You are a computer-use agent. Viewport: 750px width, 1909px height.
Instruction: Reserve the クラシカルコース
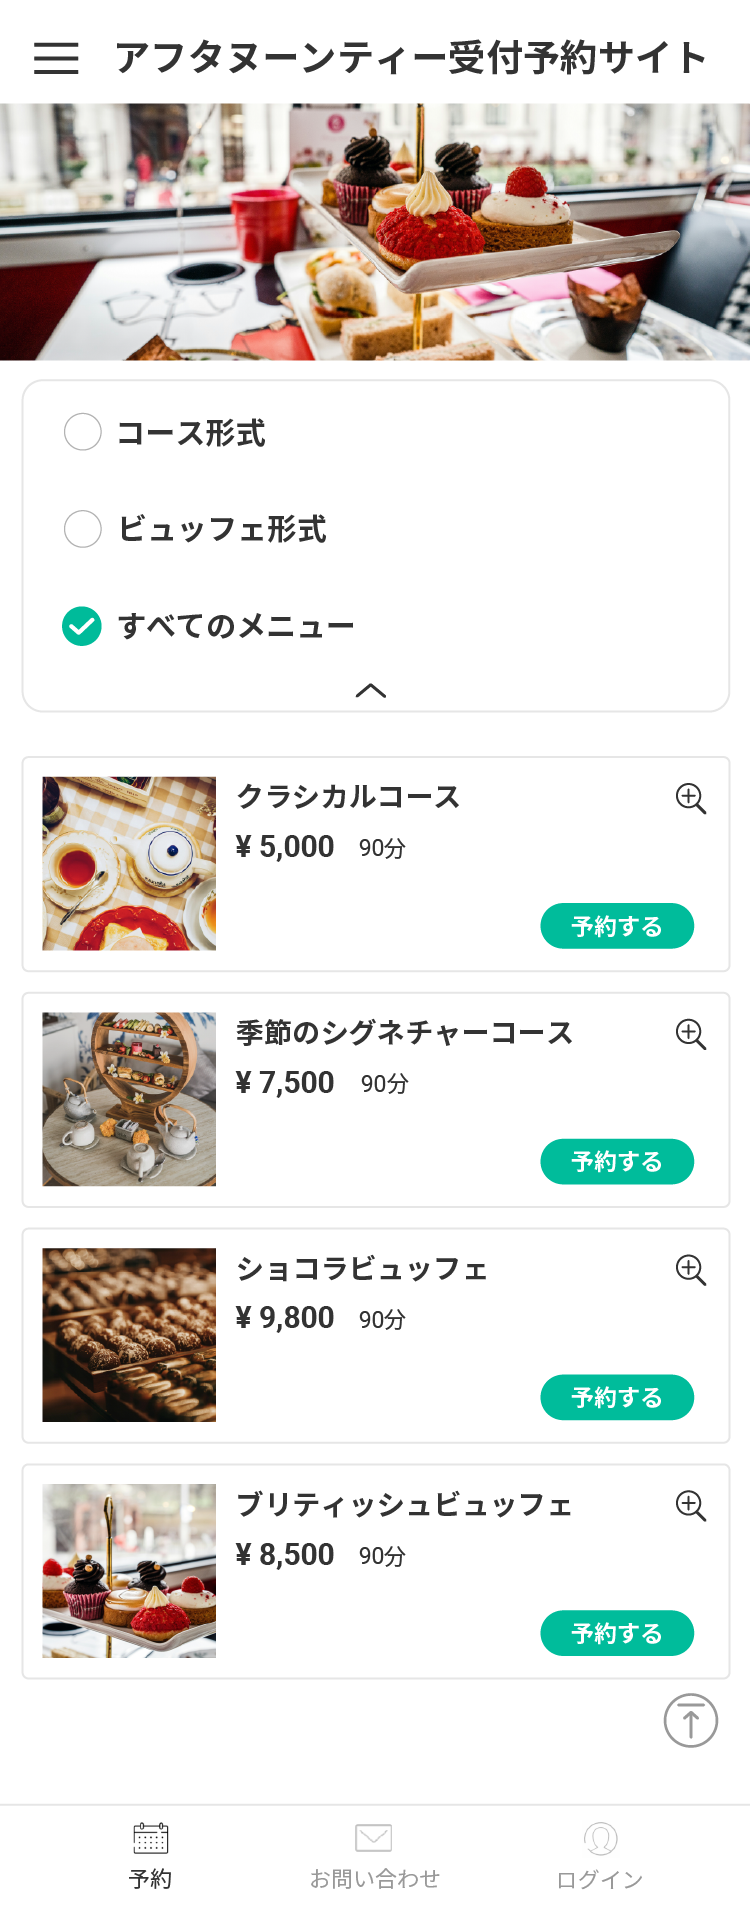coord(617,926)
